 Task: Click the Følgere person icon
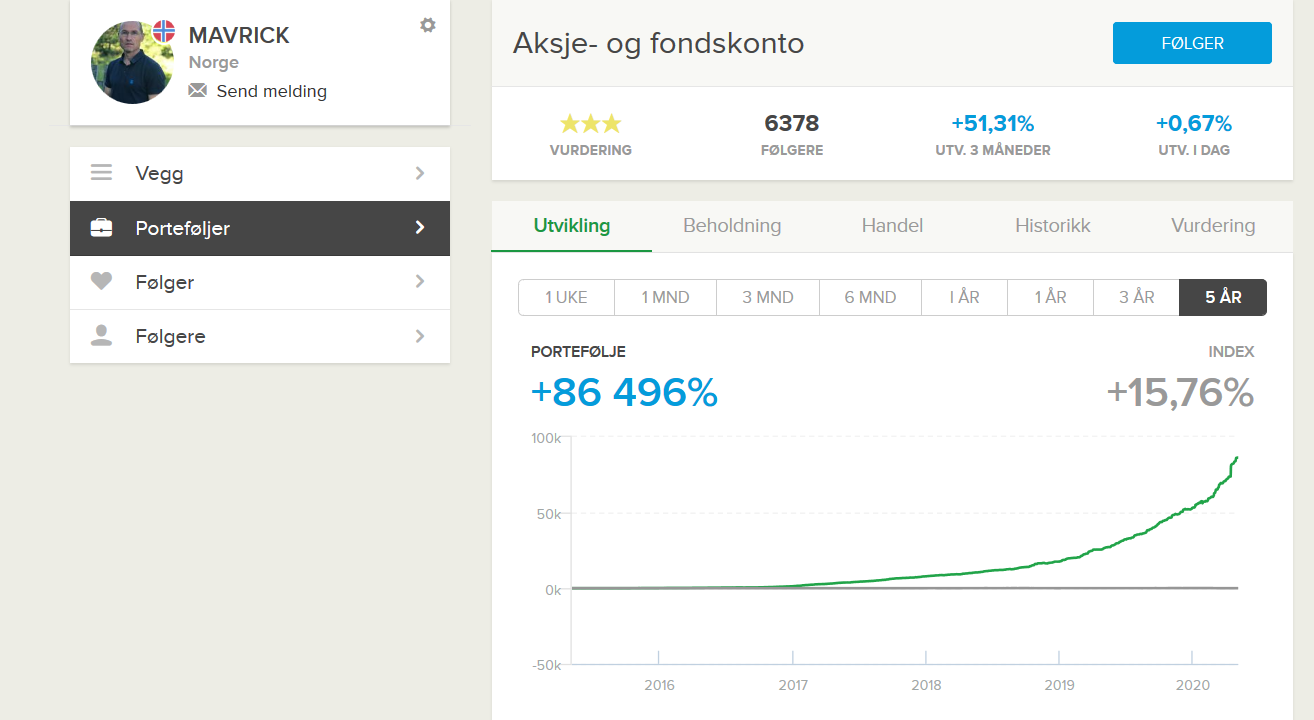(x=101, y=336)
